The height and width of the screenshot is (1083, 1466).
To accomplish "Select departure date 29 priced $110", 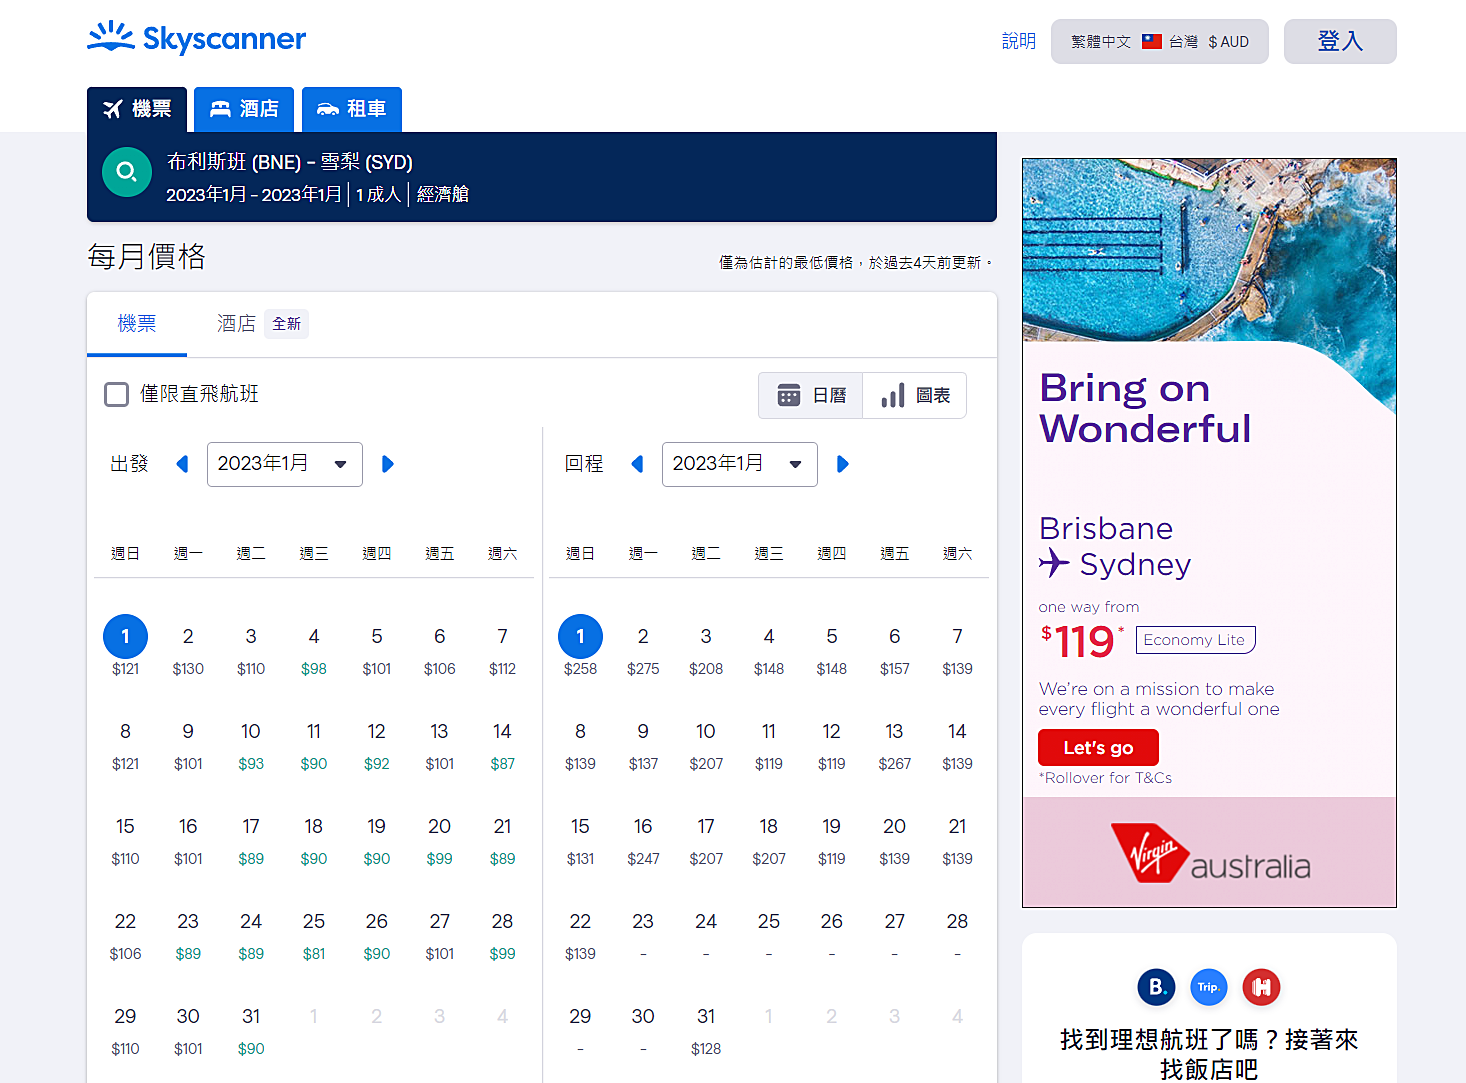I will click(125, 1031).
